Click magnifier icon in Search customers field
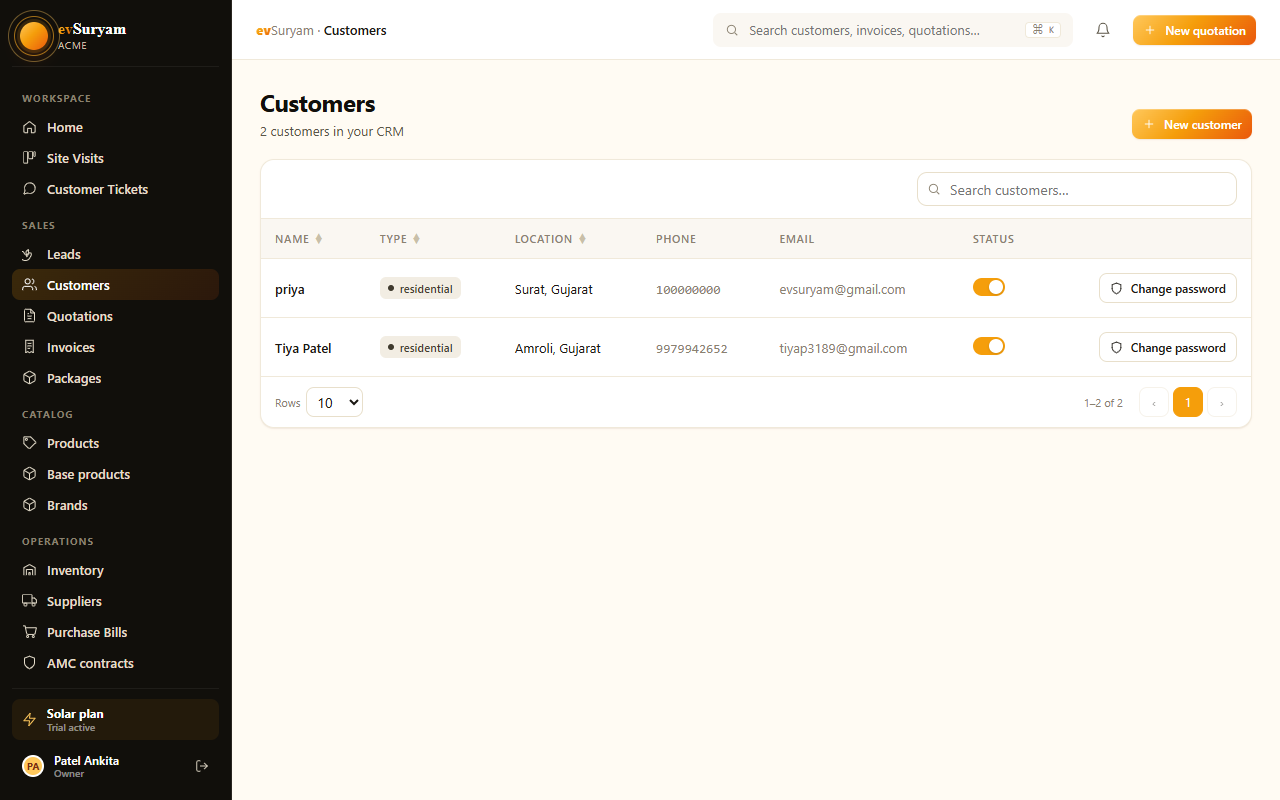Screen dimensions: 1280x800 [934, 189]
